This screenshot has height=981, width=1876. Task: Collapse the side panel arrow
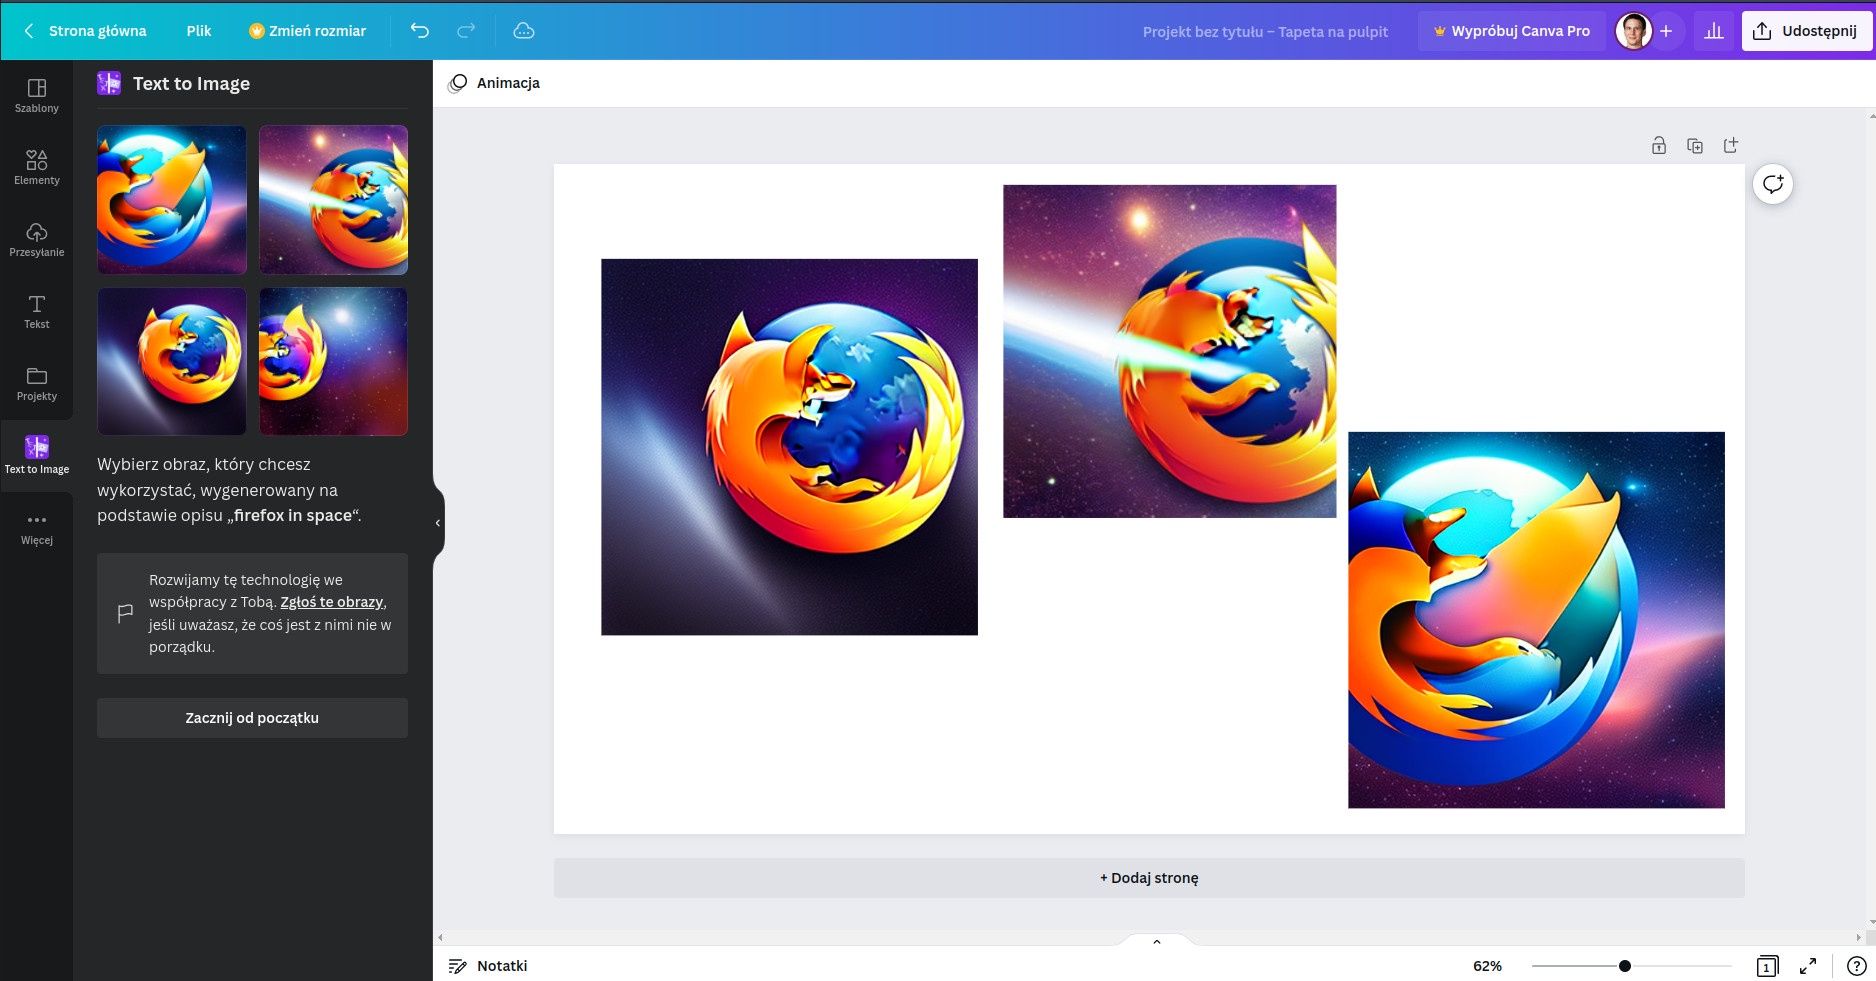point(438,523)
